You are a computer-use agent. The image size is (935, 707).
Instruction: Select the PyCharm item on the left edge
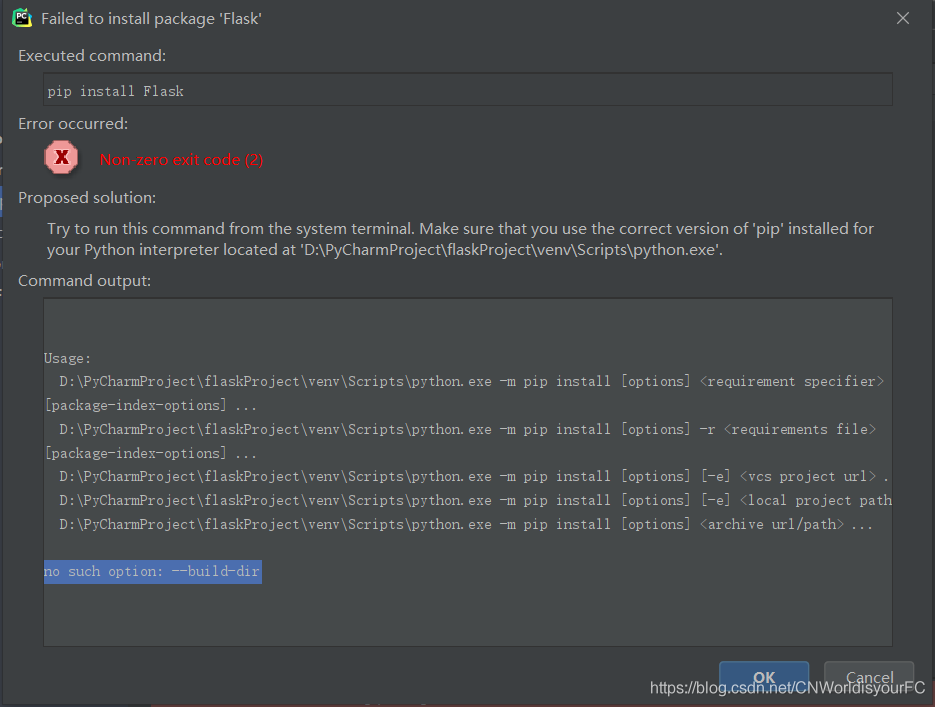pos(4,200)
